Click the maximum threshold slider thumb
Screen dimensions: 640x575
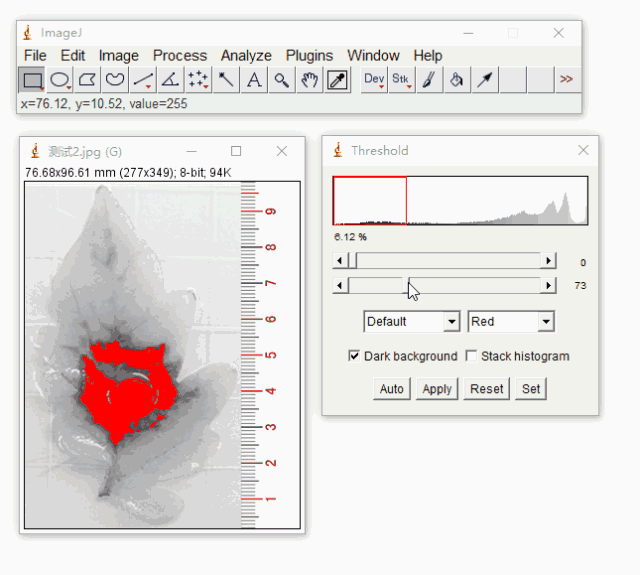tap(406, 285)
